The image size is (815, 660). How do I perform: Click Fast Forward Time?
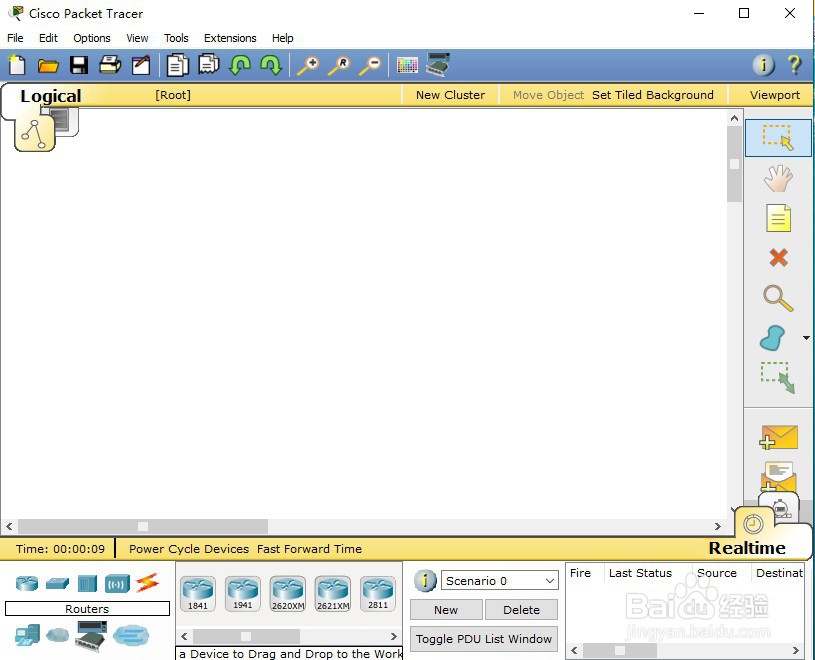(309, 549)
